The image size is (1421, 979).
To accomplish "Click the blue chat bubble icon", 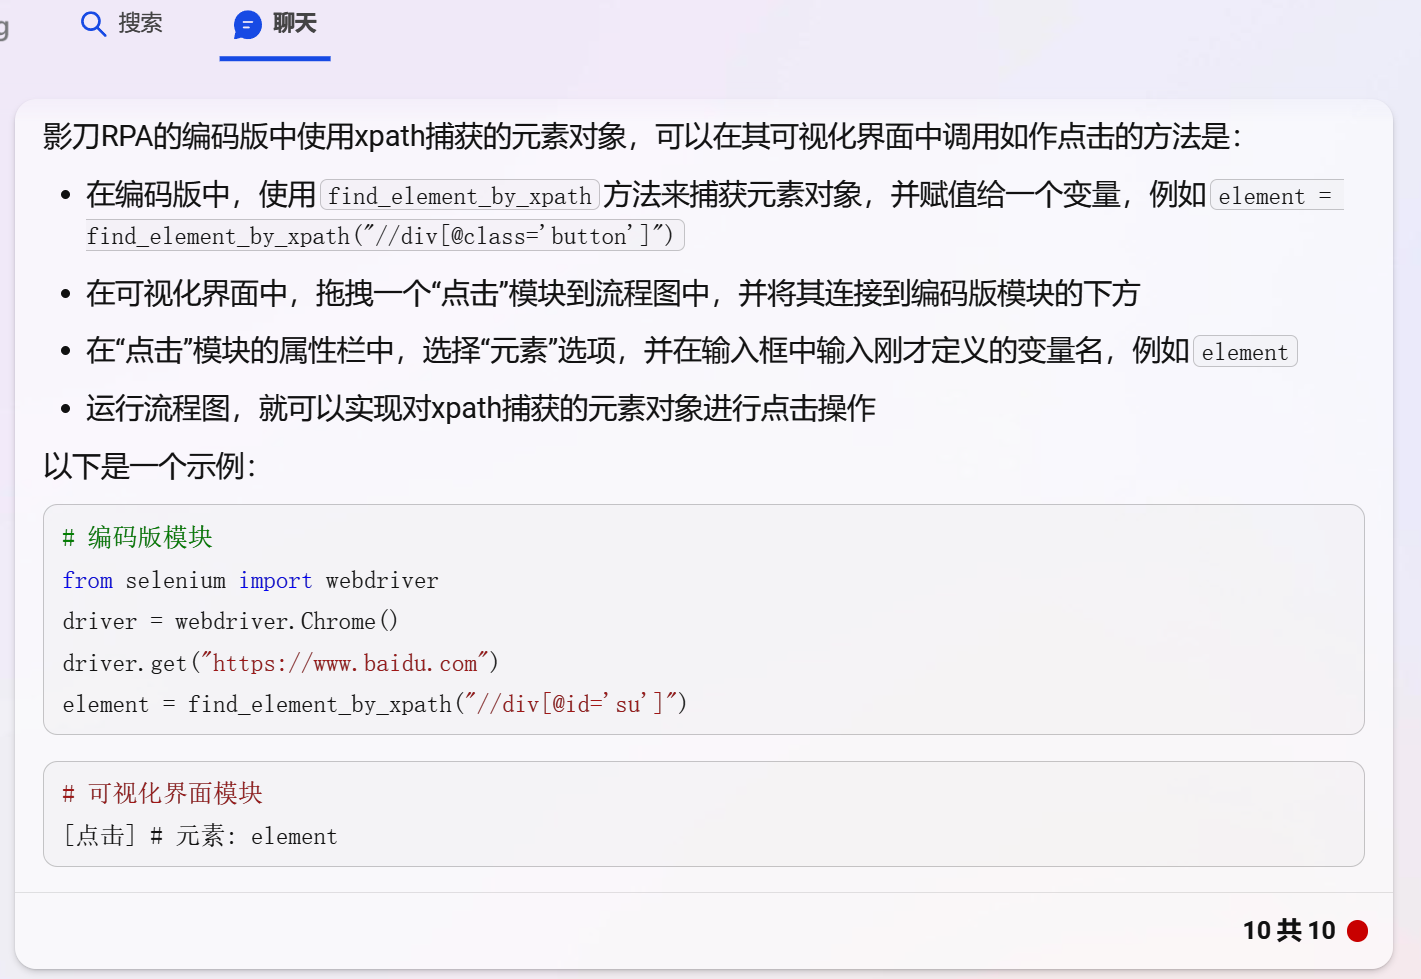I will pyautogui.click(x=247, y=25).
